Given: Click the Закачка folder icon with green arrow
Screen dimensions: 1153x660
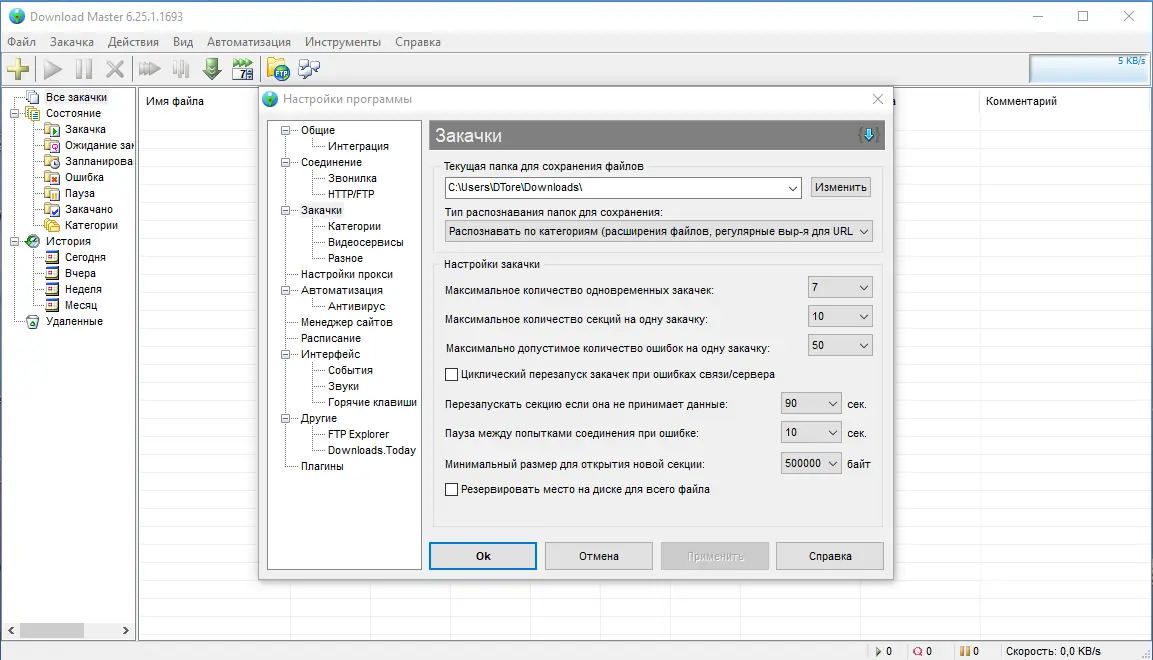Looking at the screenshot, I should [x=51, y=129].
